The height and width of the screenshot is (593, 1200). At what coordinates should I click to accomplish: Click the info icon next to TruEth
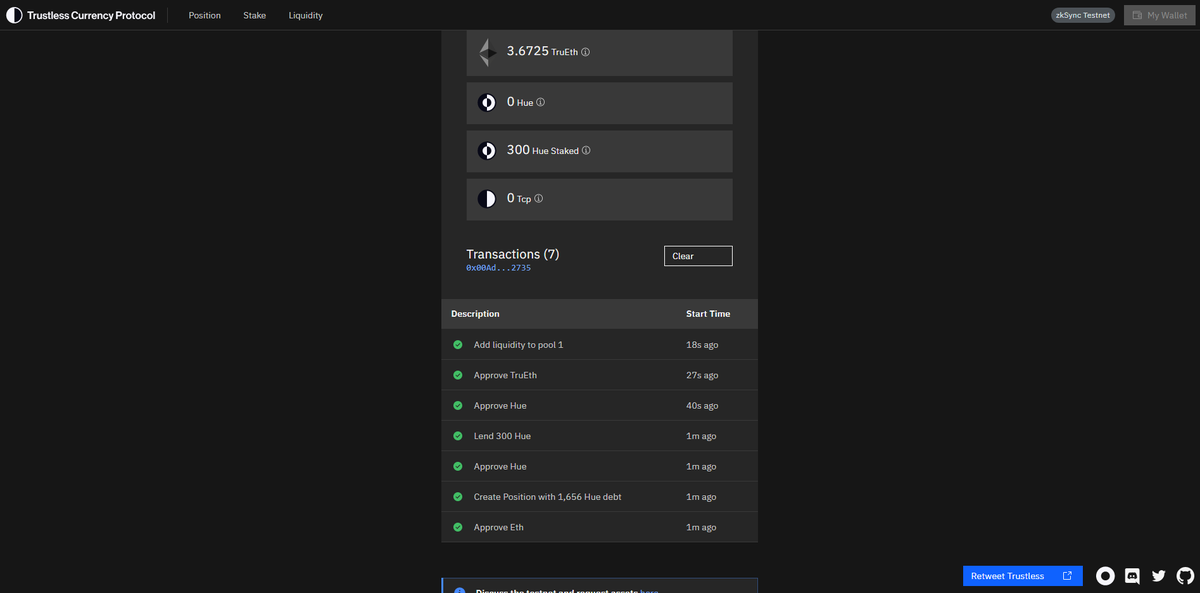[585, 52]
